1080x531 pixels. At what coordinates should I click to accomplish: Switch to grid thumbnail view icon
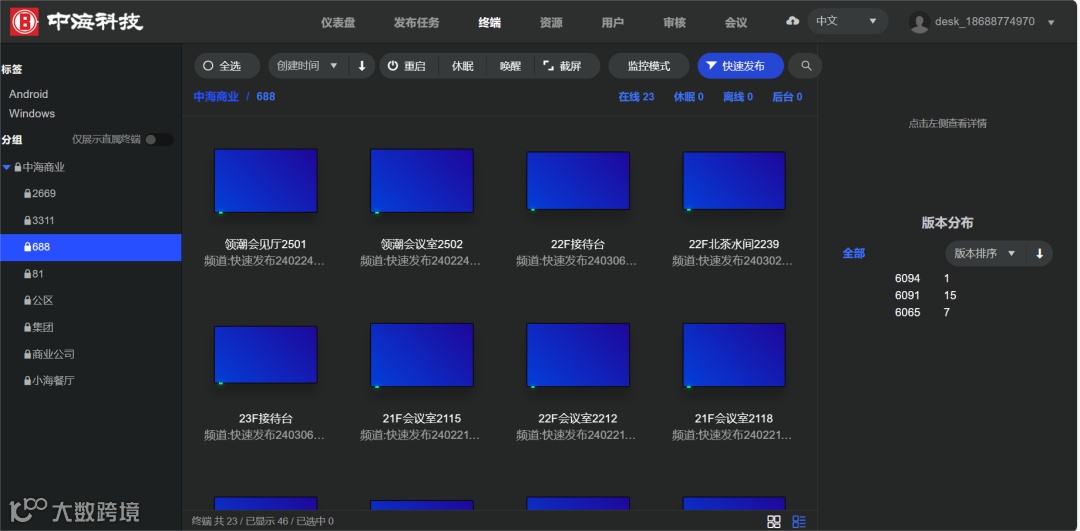pyautogui.click(x=773, y=521)
